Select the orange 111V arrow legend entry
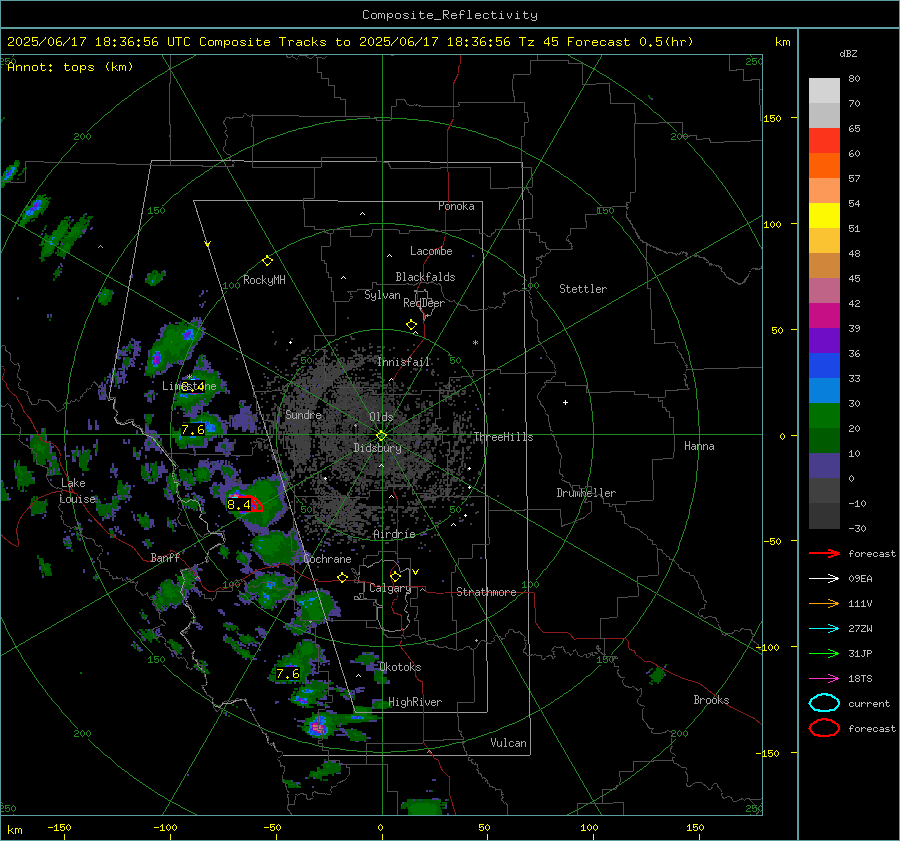Viewport: 900px width, 841px height. click(x=824, y=603)
